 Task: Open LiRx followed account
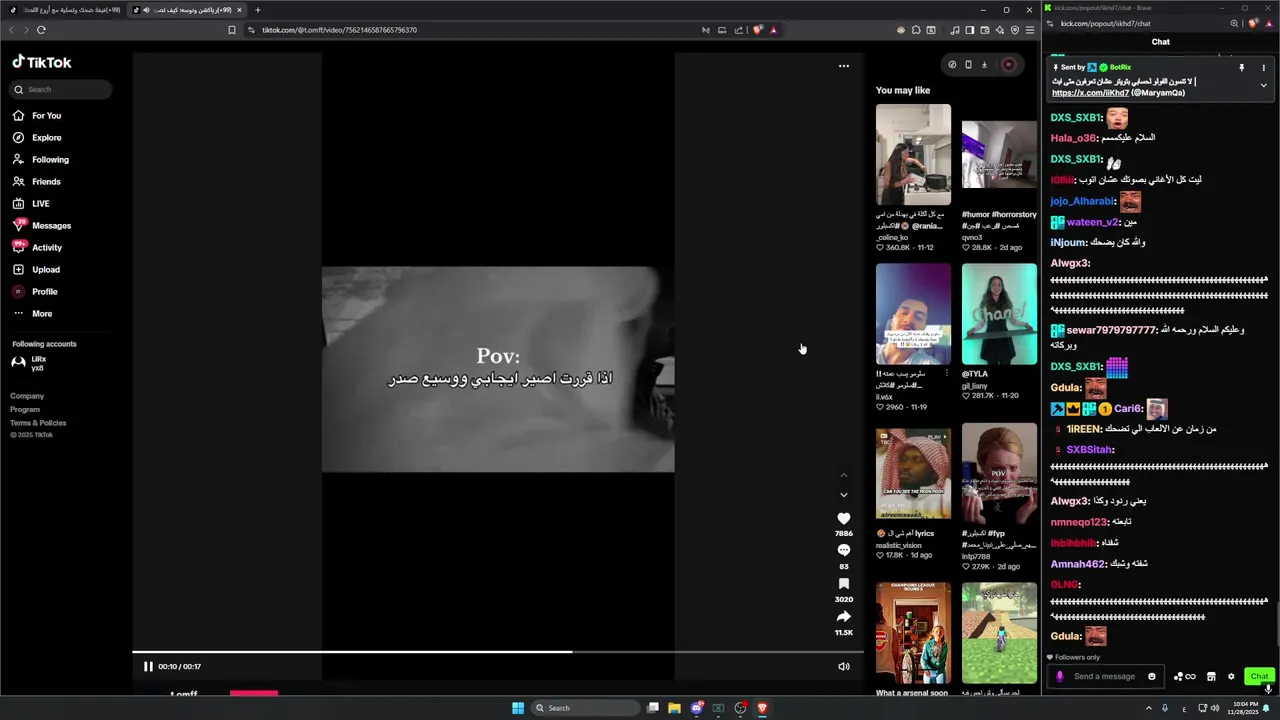click(x=29, y=363)
